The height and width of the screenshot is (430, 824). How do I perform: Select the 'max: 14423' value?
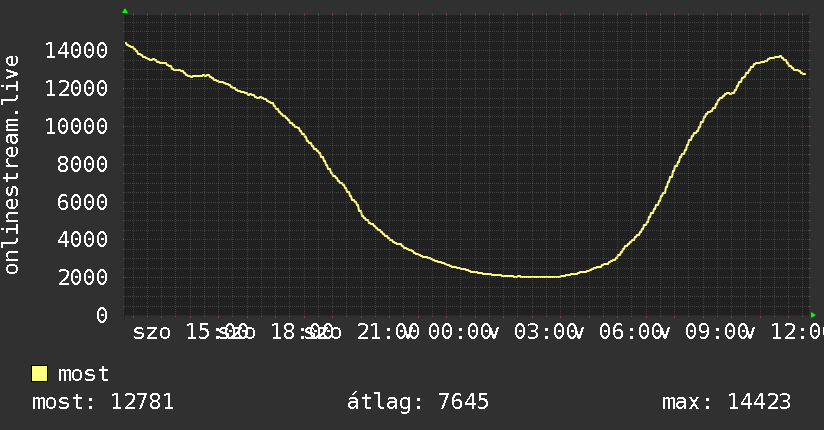[x=726, y=402]
